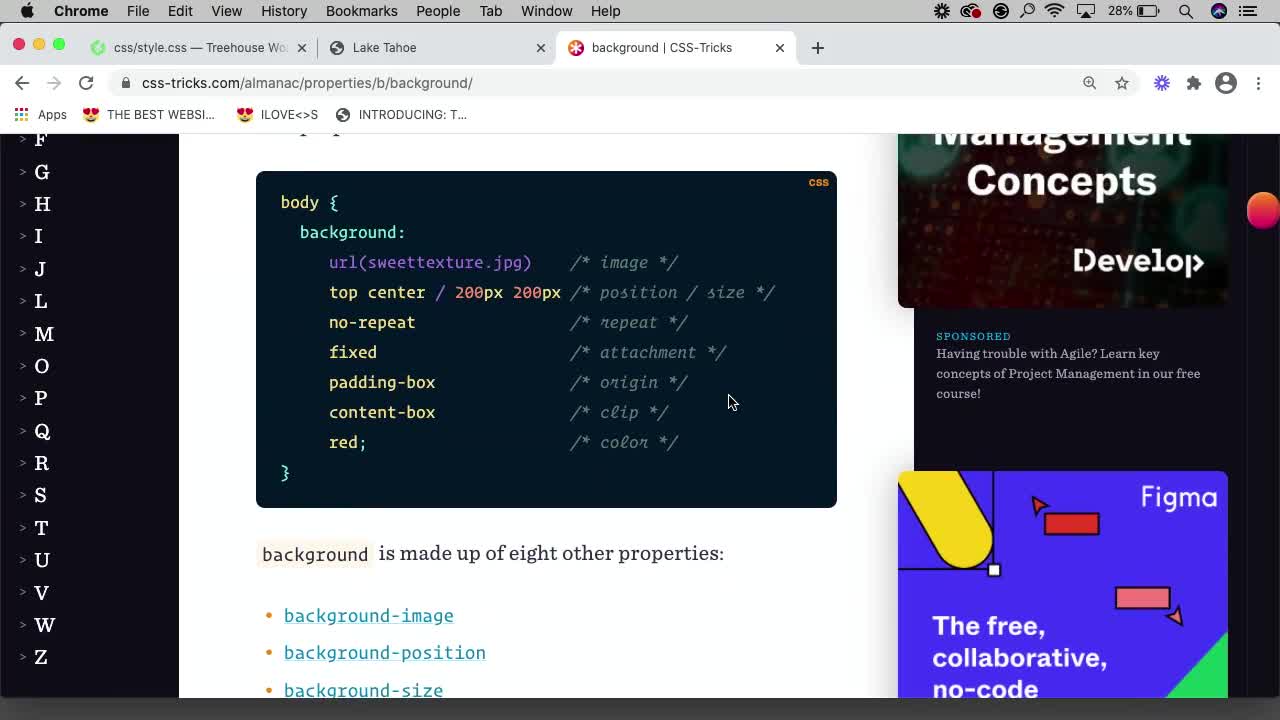1280x720 pixels.
Task: Navigate back with the back arrow
Action: pos(22,83)
